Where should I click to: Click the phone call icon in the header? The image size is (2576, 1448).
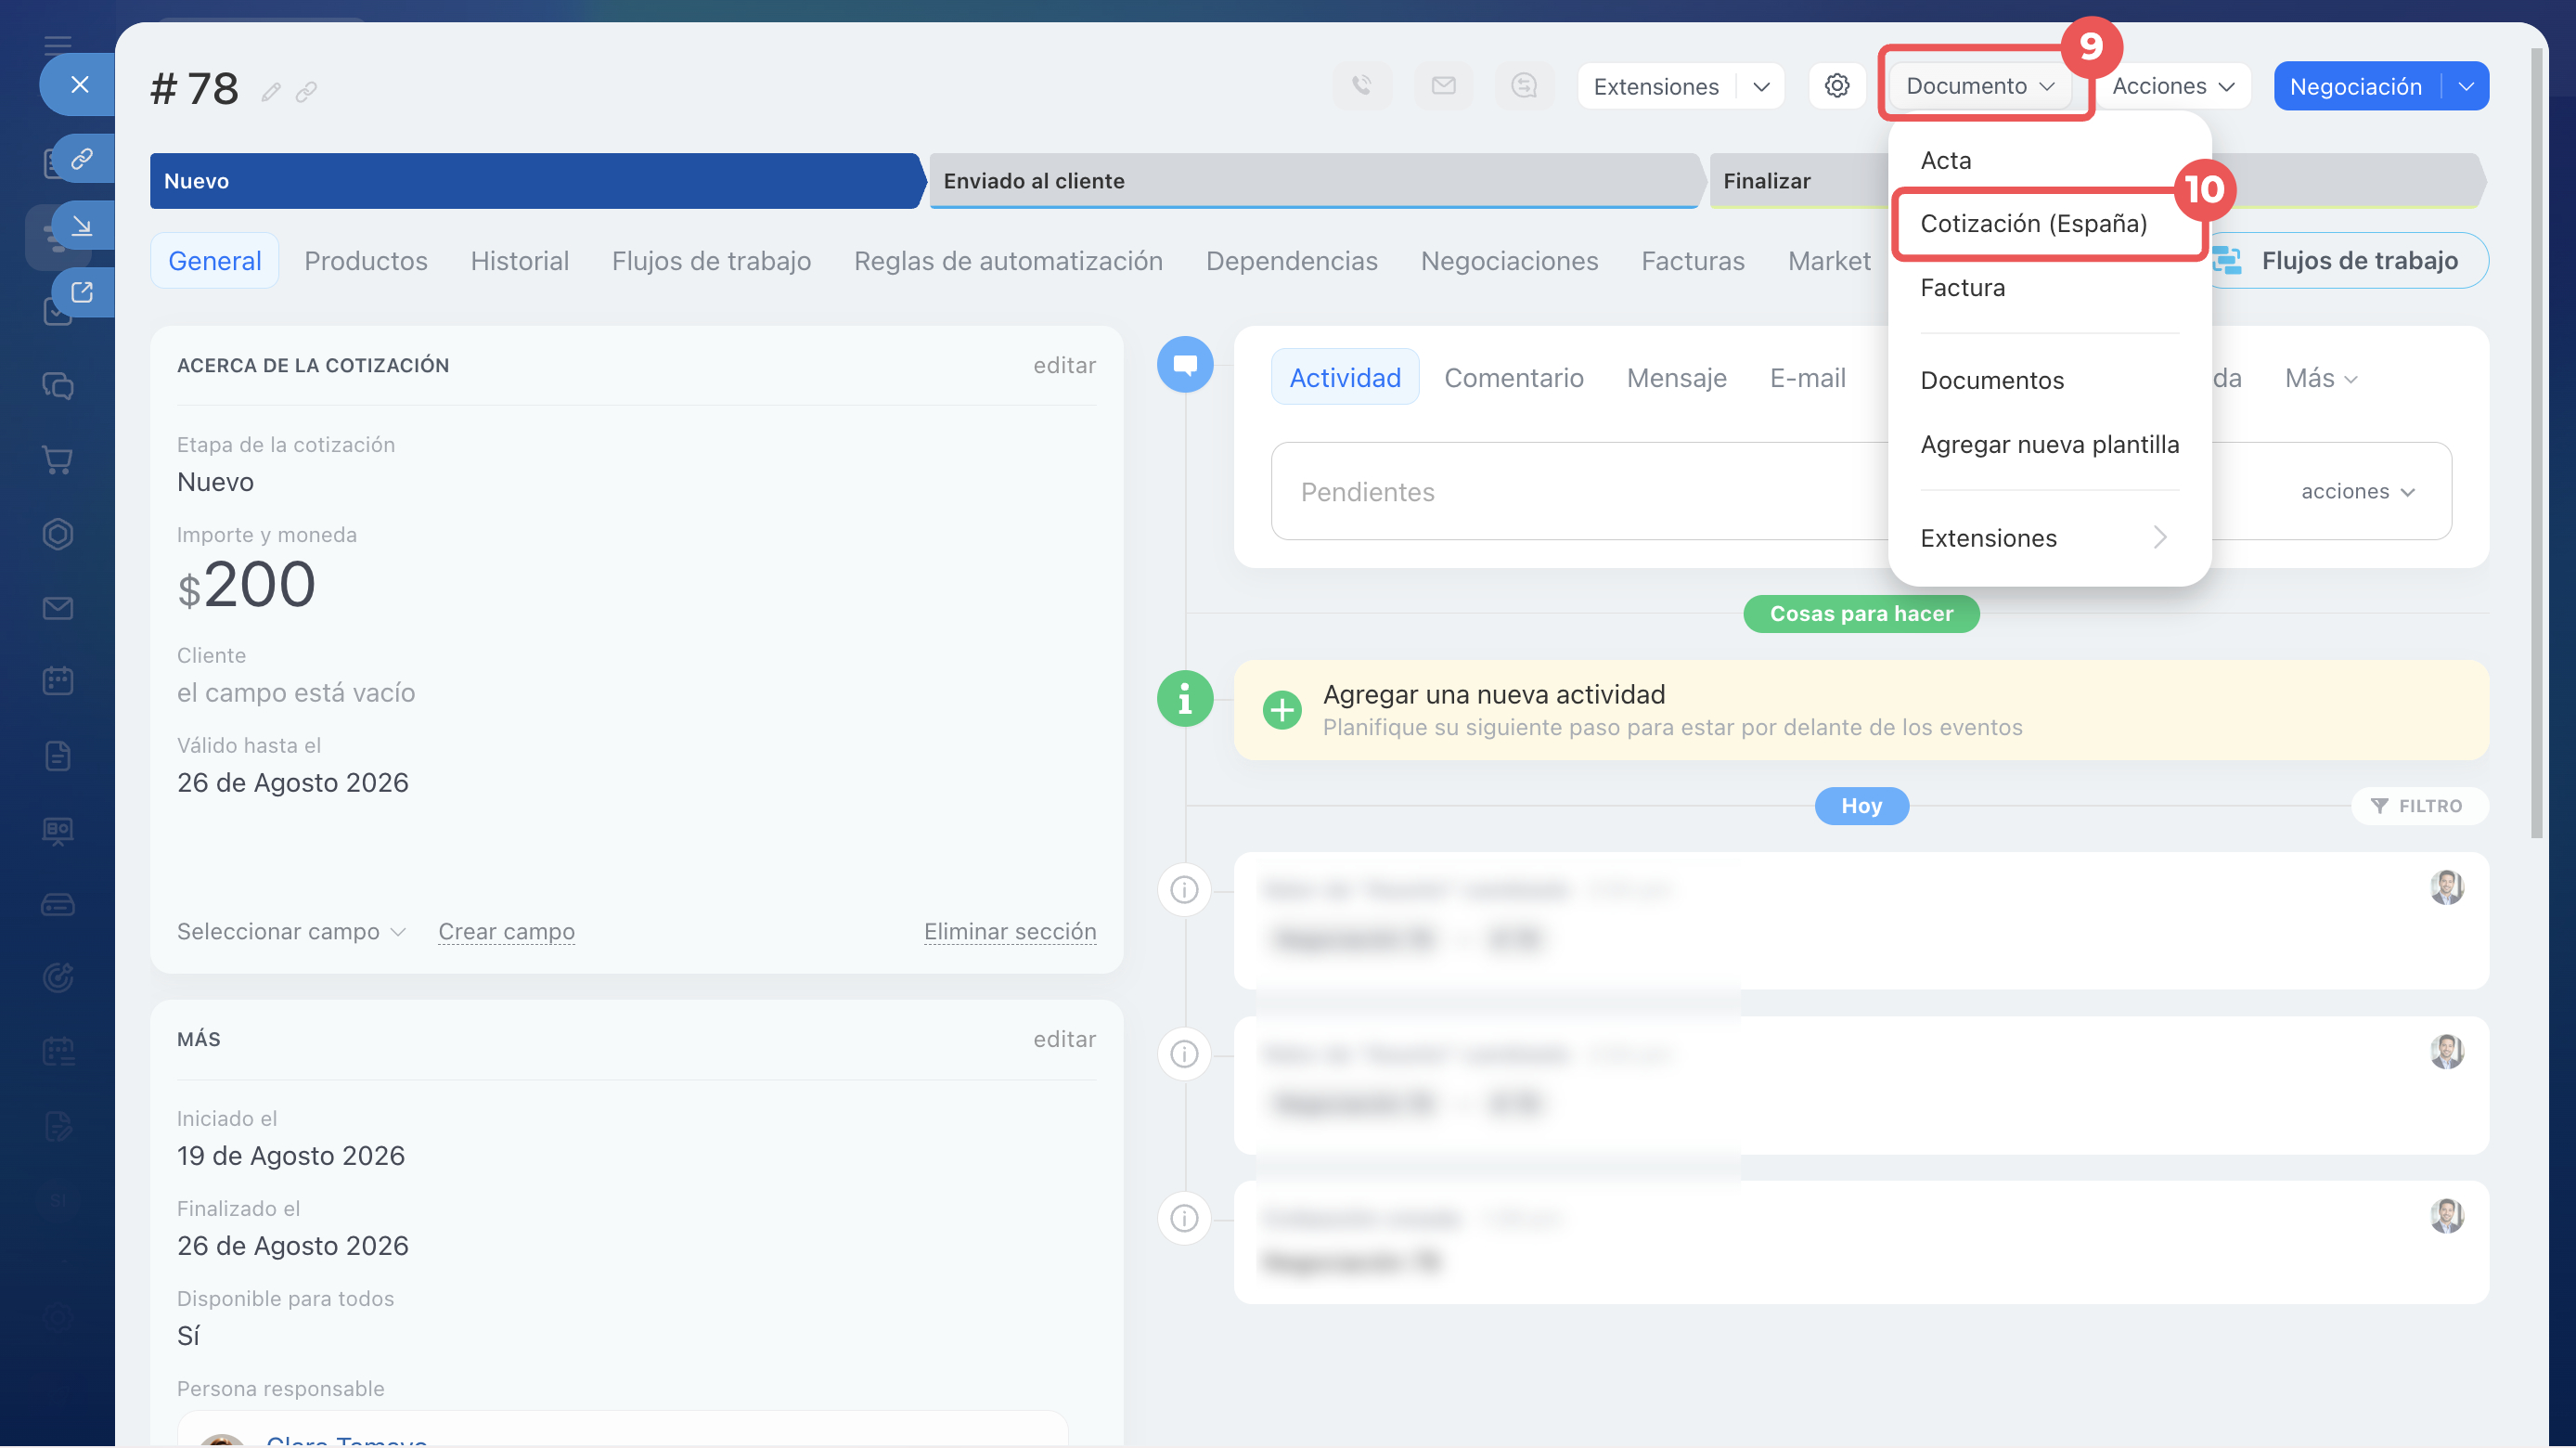(1362, 86)
